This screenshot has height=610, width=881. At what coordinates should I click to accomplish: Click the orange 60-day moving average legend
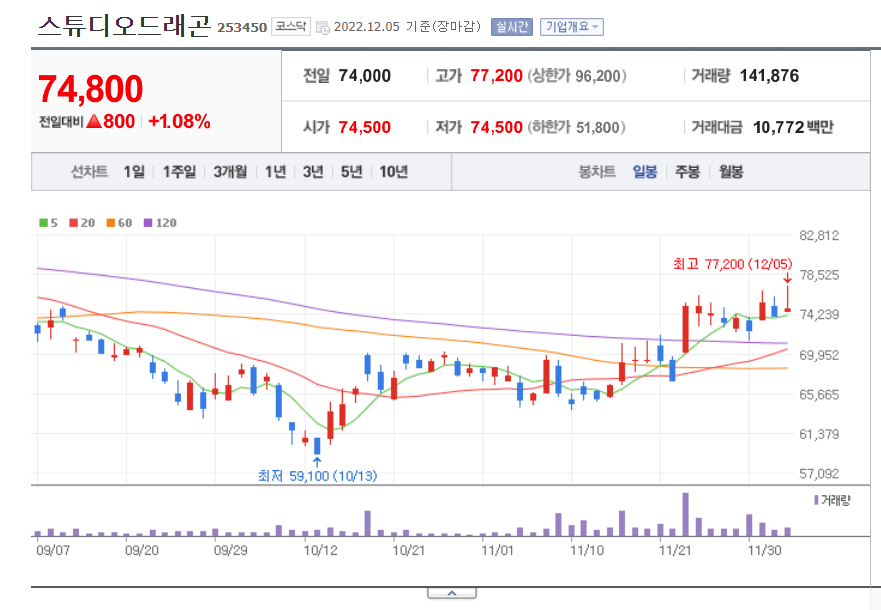click(119, 223)
